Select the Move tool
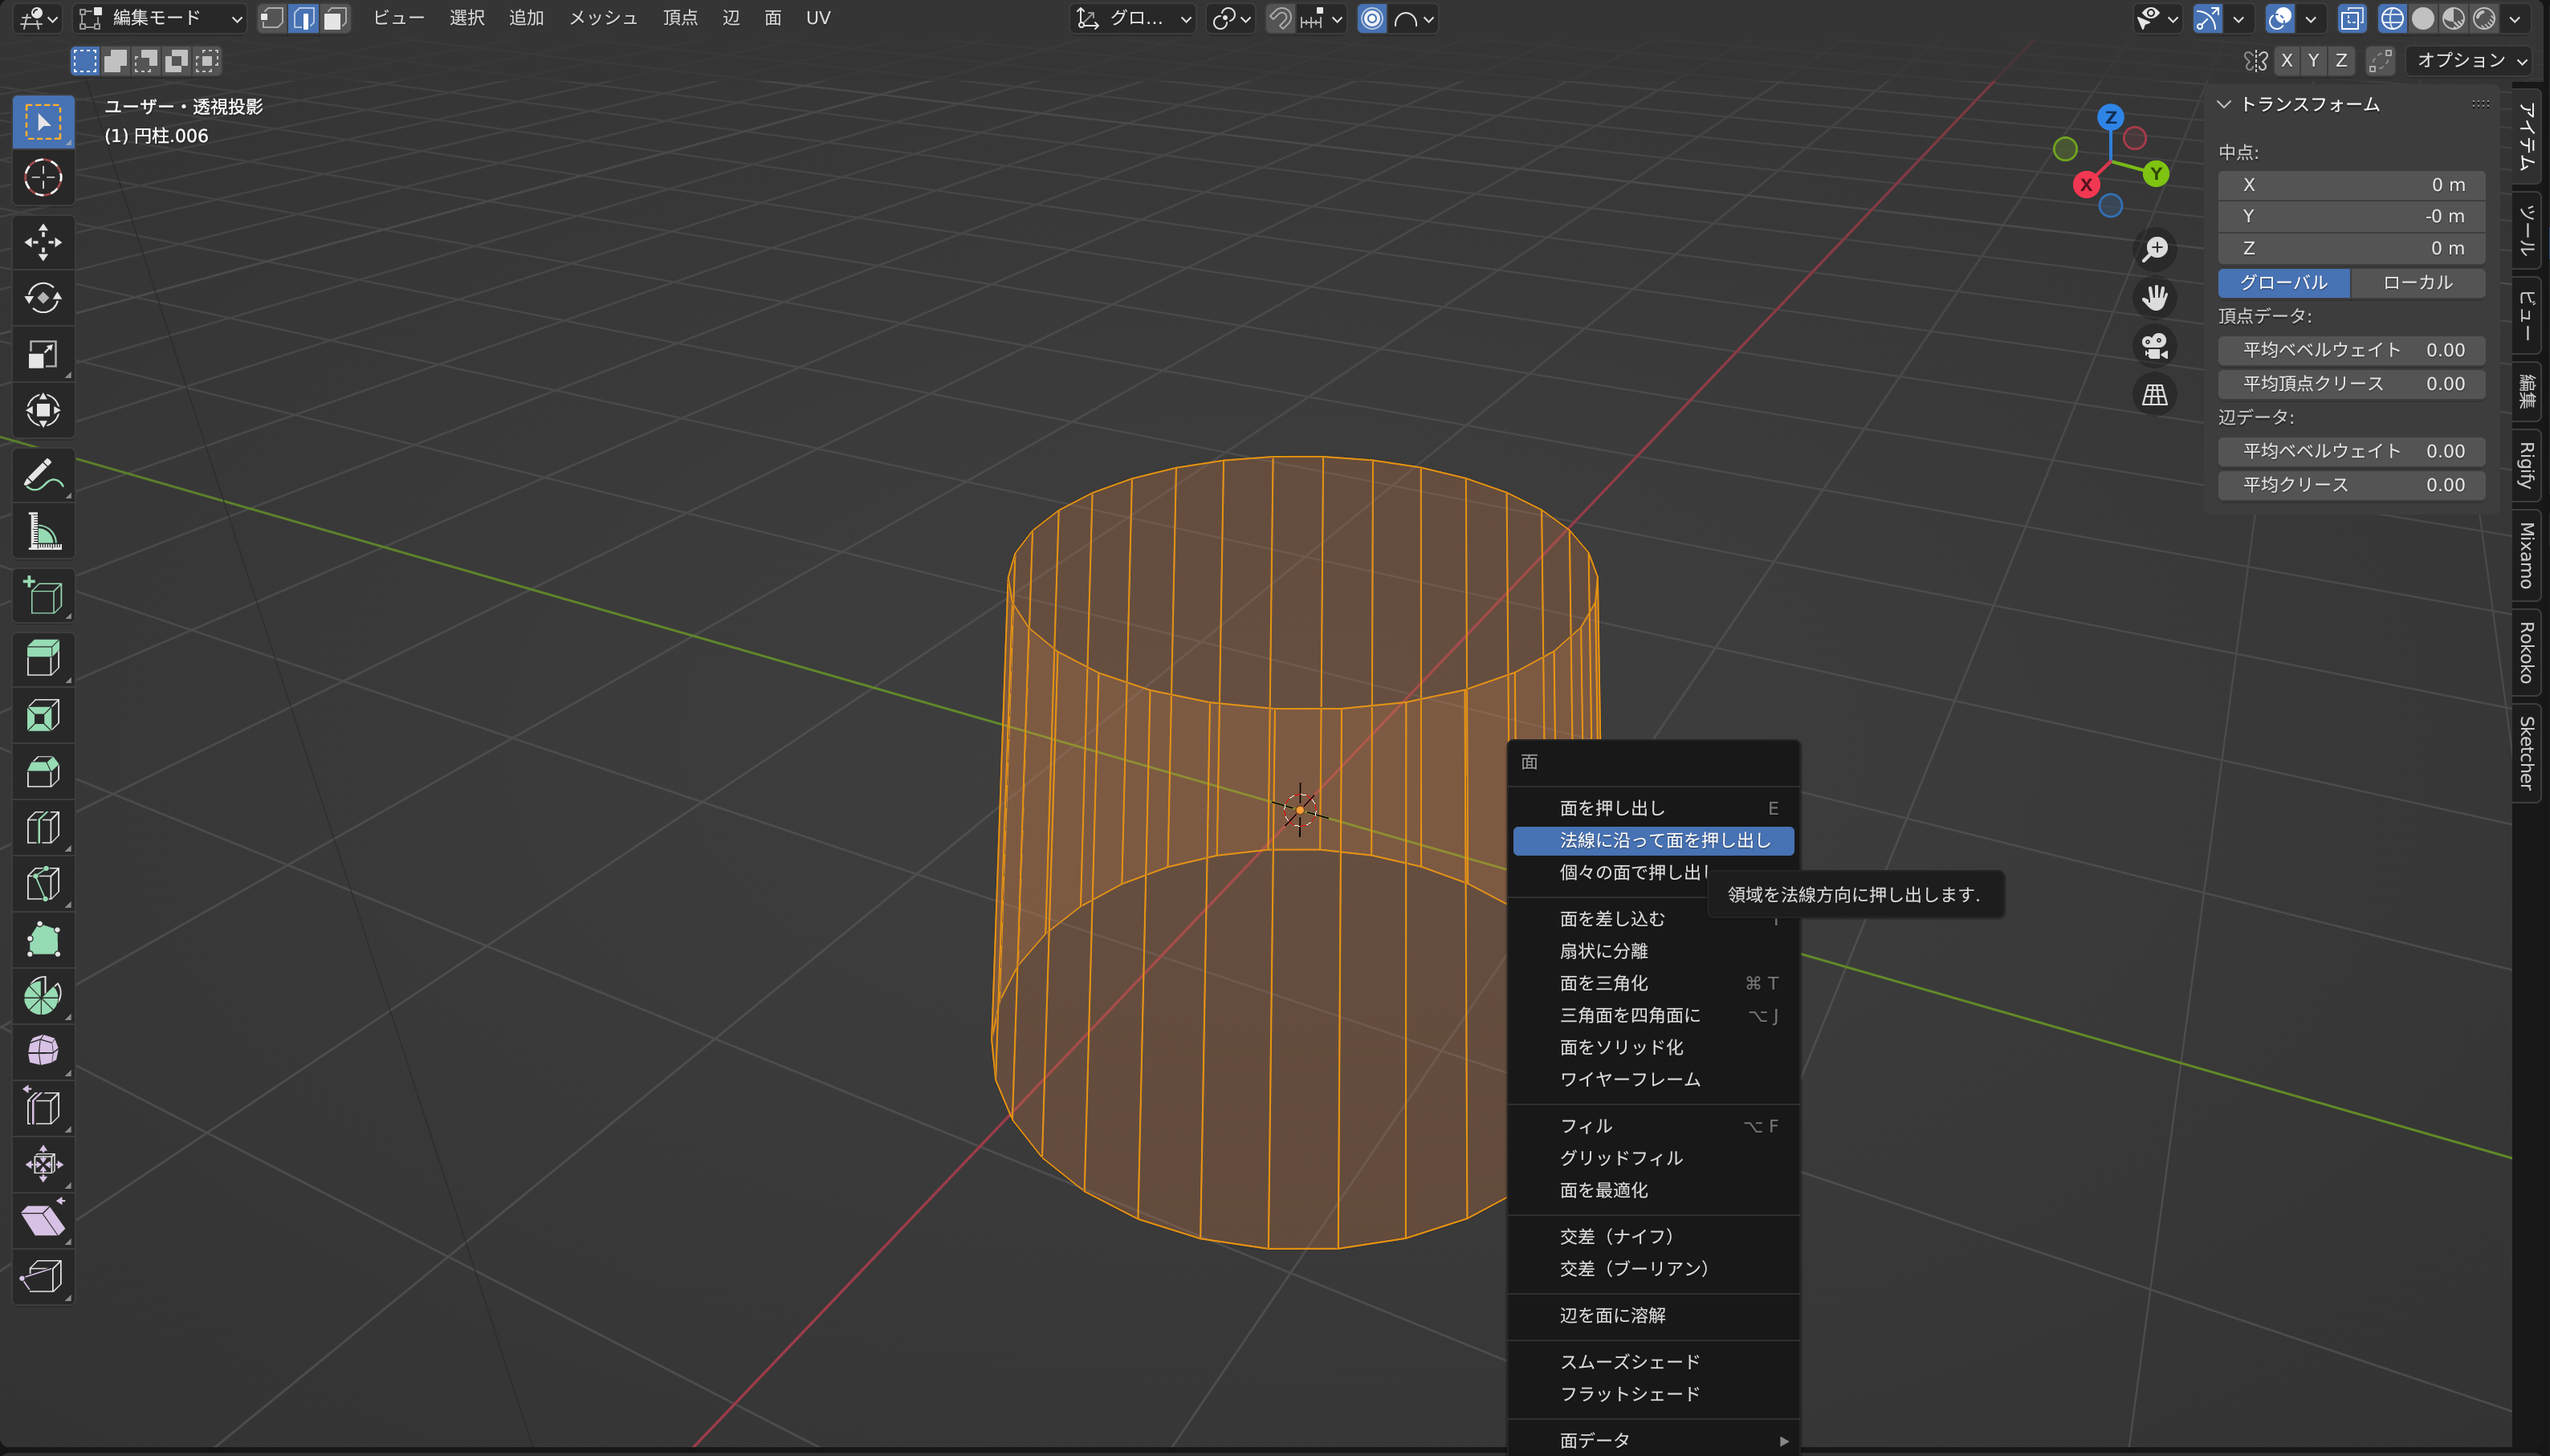Image resolution: width=2550 pixels, height=1456 pixels. point(43,242)
